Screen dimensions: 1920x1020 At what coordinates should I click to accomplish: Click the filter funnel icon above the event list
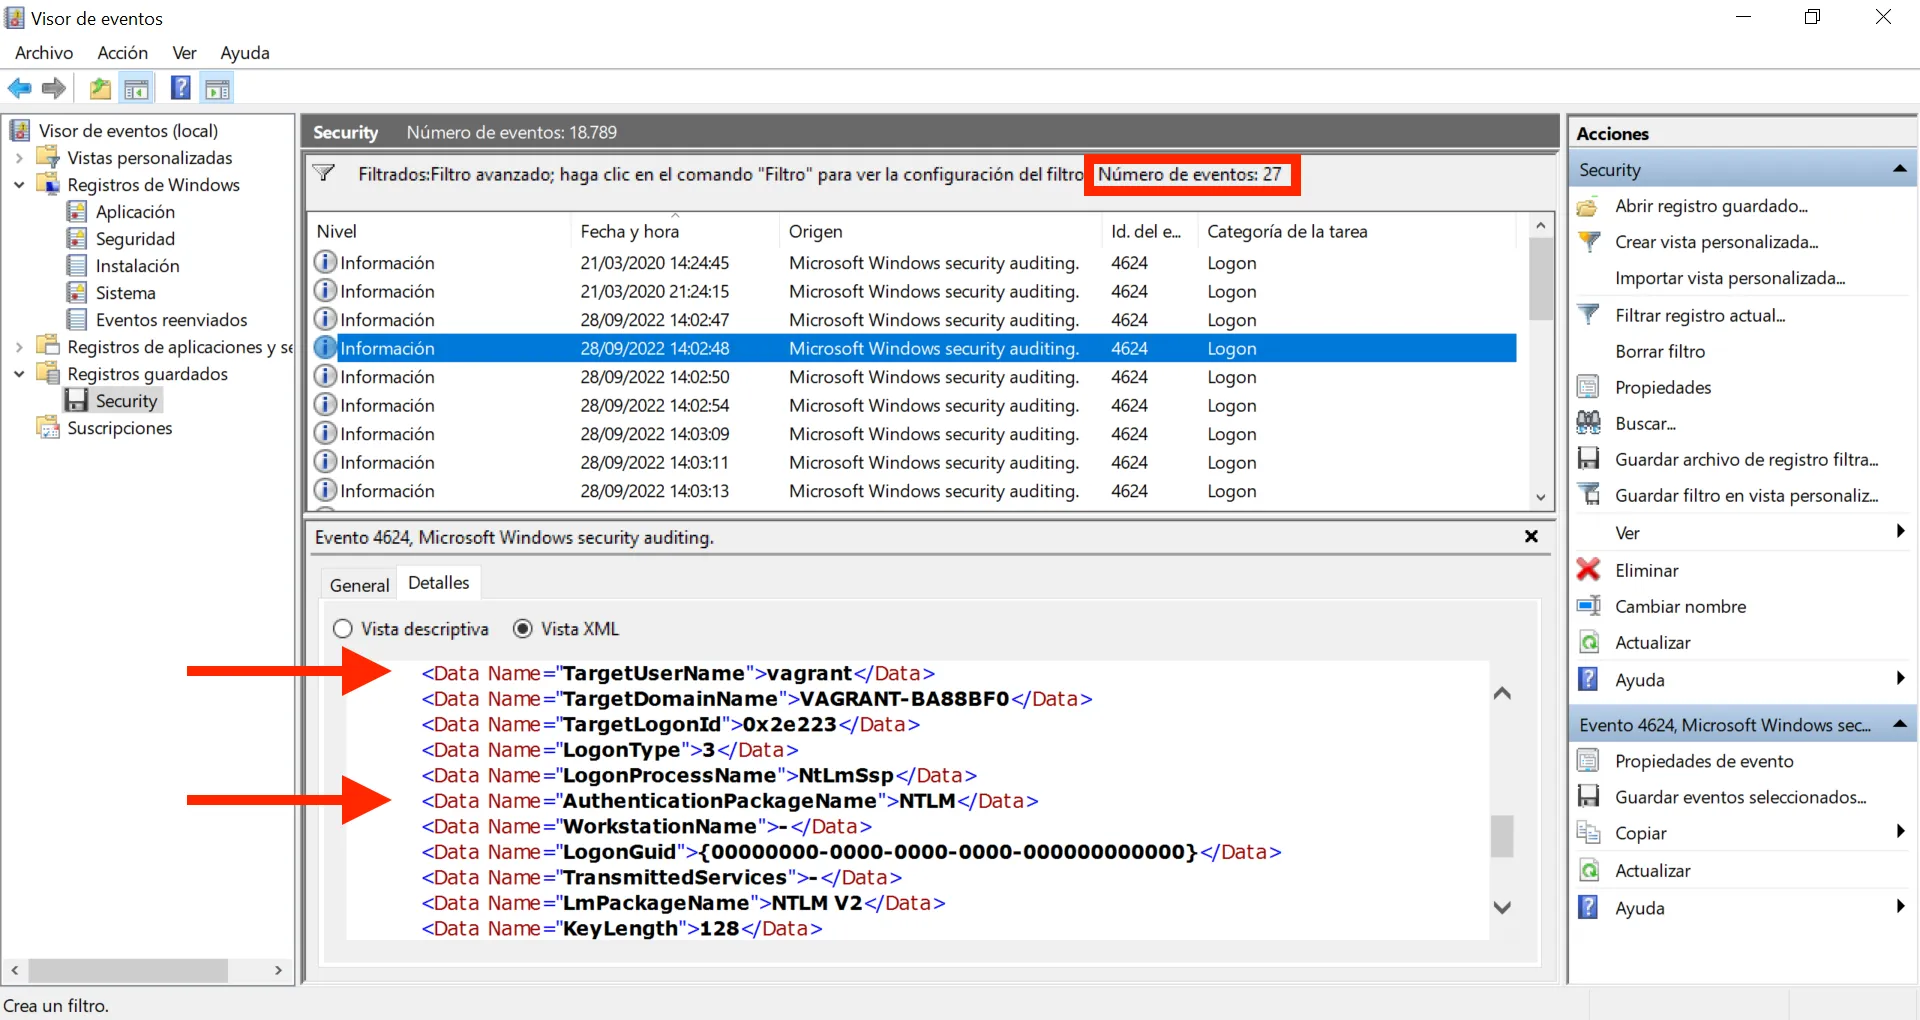click(x=324, y=173)
